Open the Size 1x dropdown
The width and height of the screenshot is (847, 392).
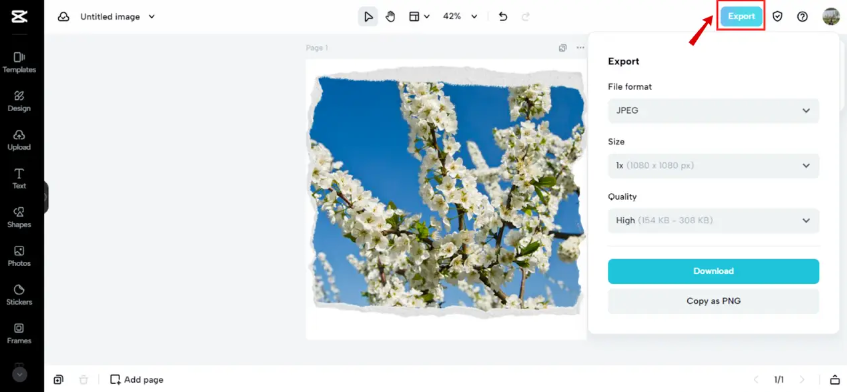tap(713, 166)
